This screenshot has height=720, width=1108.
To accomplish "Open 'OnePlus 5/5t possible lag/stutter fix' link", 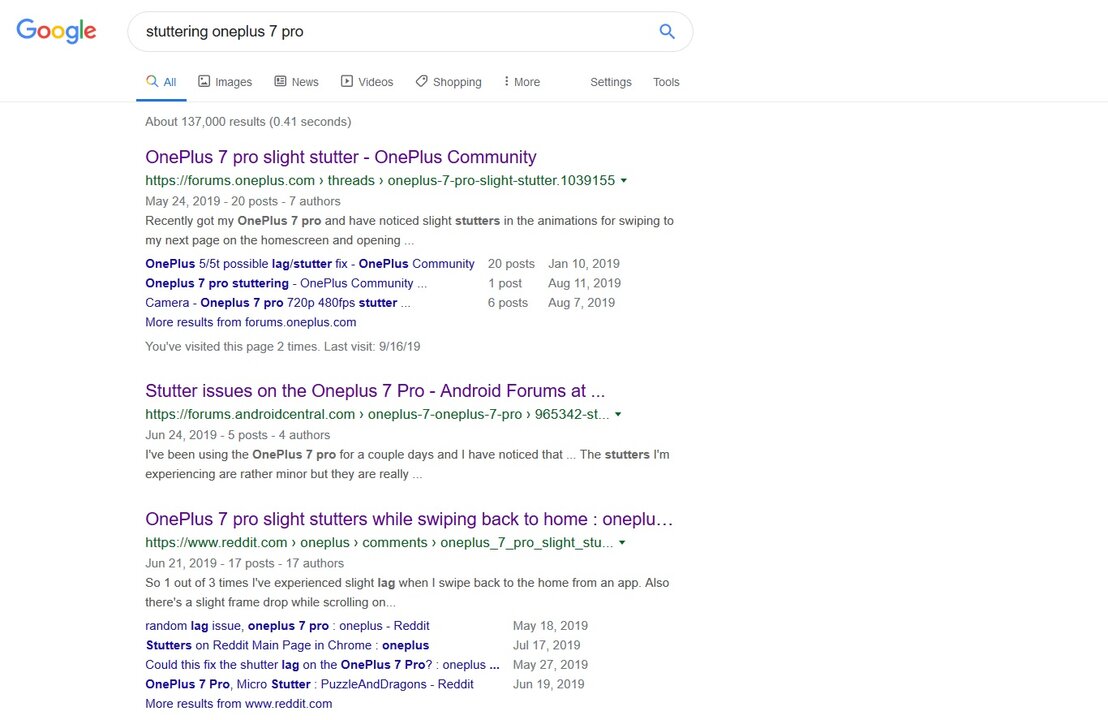I will pos(310,264).
